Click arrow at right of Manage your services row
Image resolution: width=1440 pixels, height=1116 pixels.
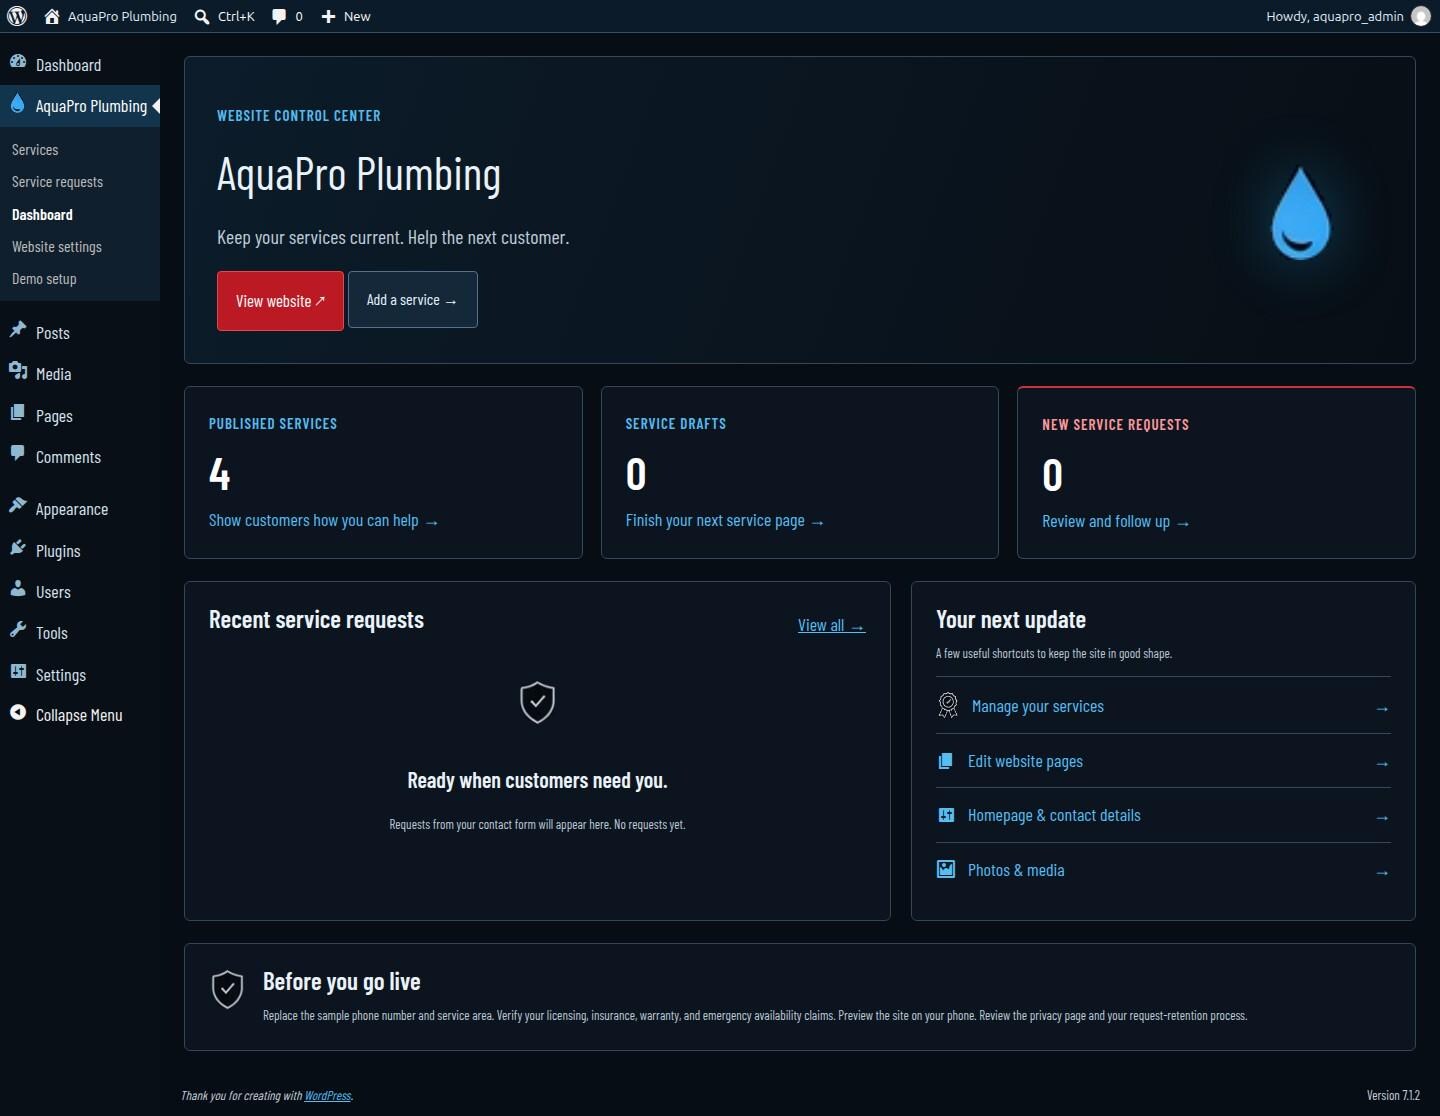coord(1382,709)
